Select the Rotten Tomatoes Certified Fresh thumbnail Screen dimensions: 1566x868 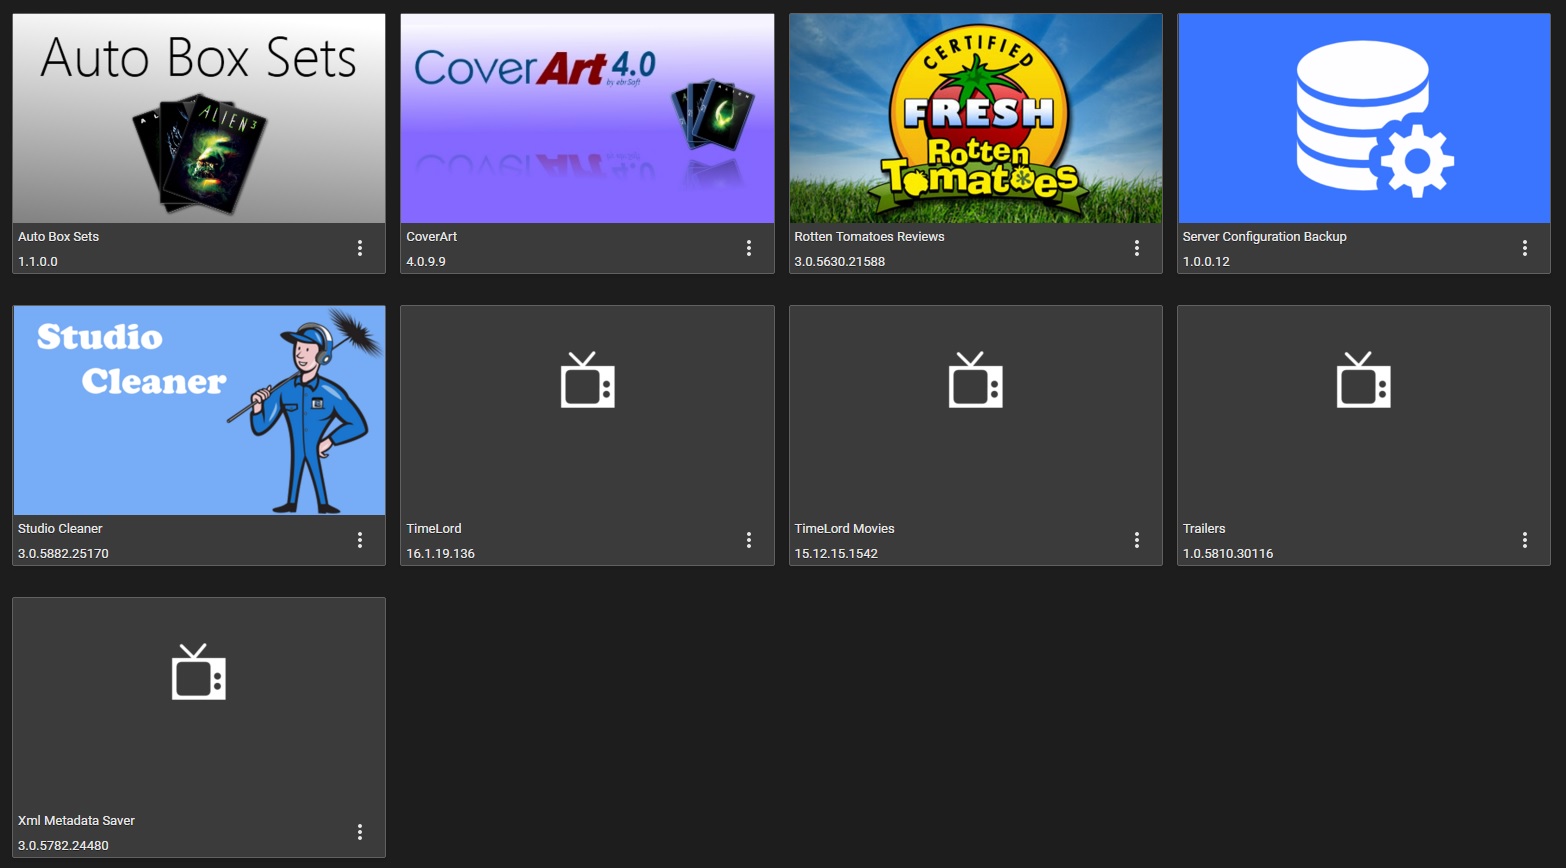point(975,119)
